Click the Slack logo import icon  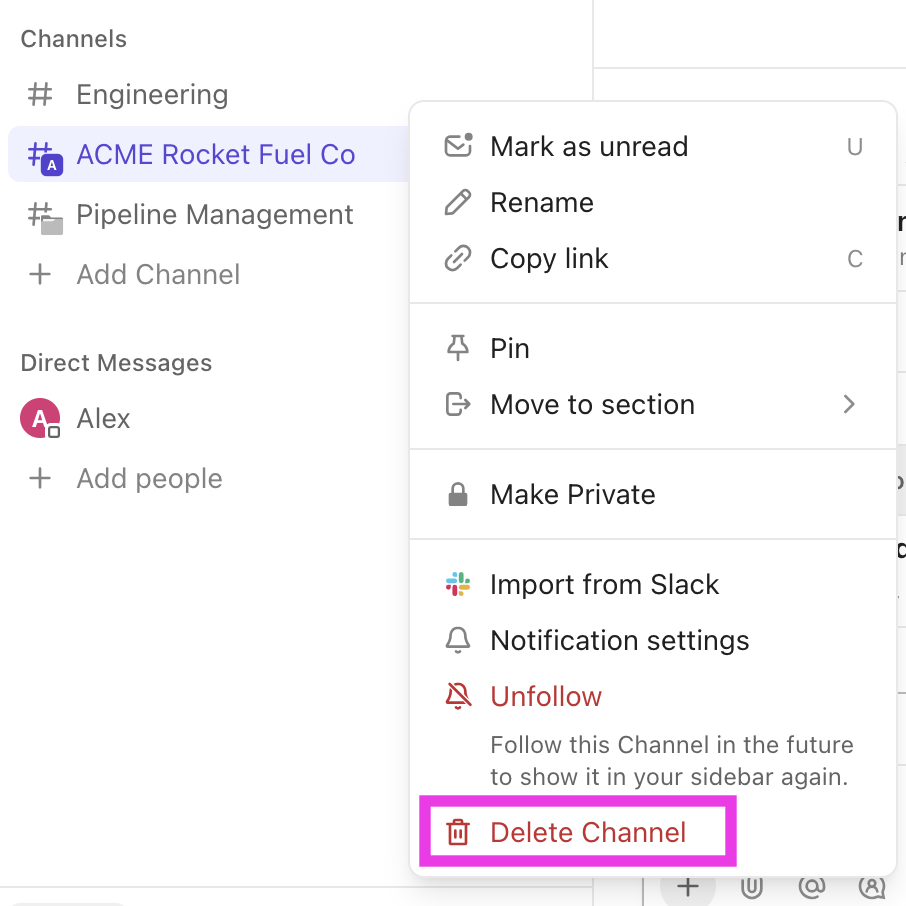click(x=458, y=585)
